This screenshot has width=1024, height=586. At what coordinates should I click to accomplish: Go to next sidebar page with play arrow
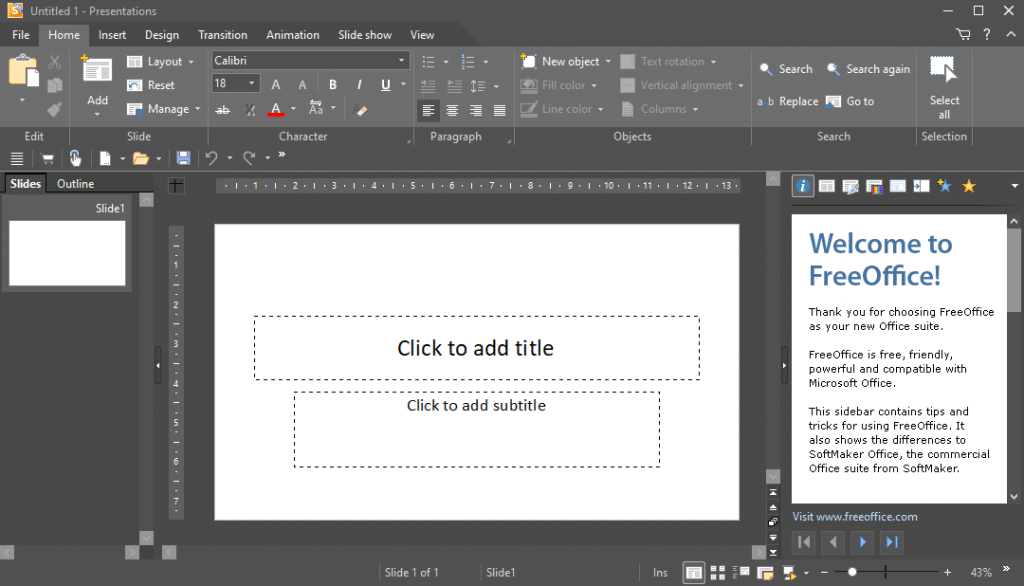coord(862,542)
